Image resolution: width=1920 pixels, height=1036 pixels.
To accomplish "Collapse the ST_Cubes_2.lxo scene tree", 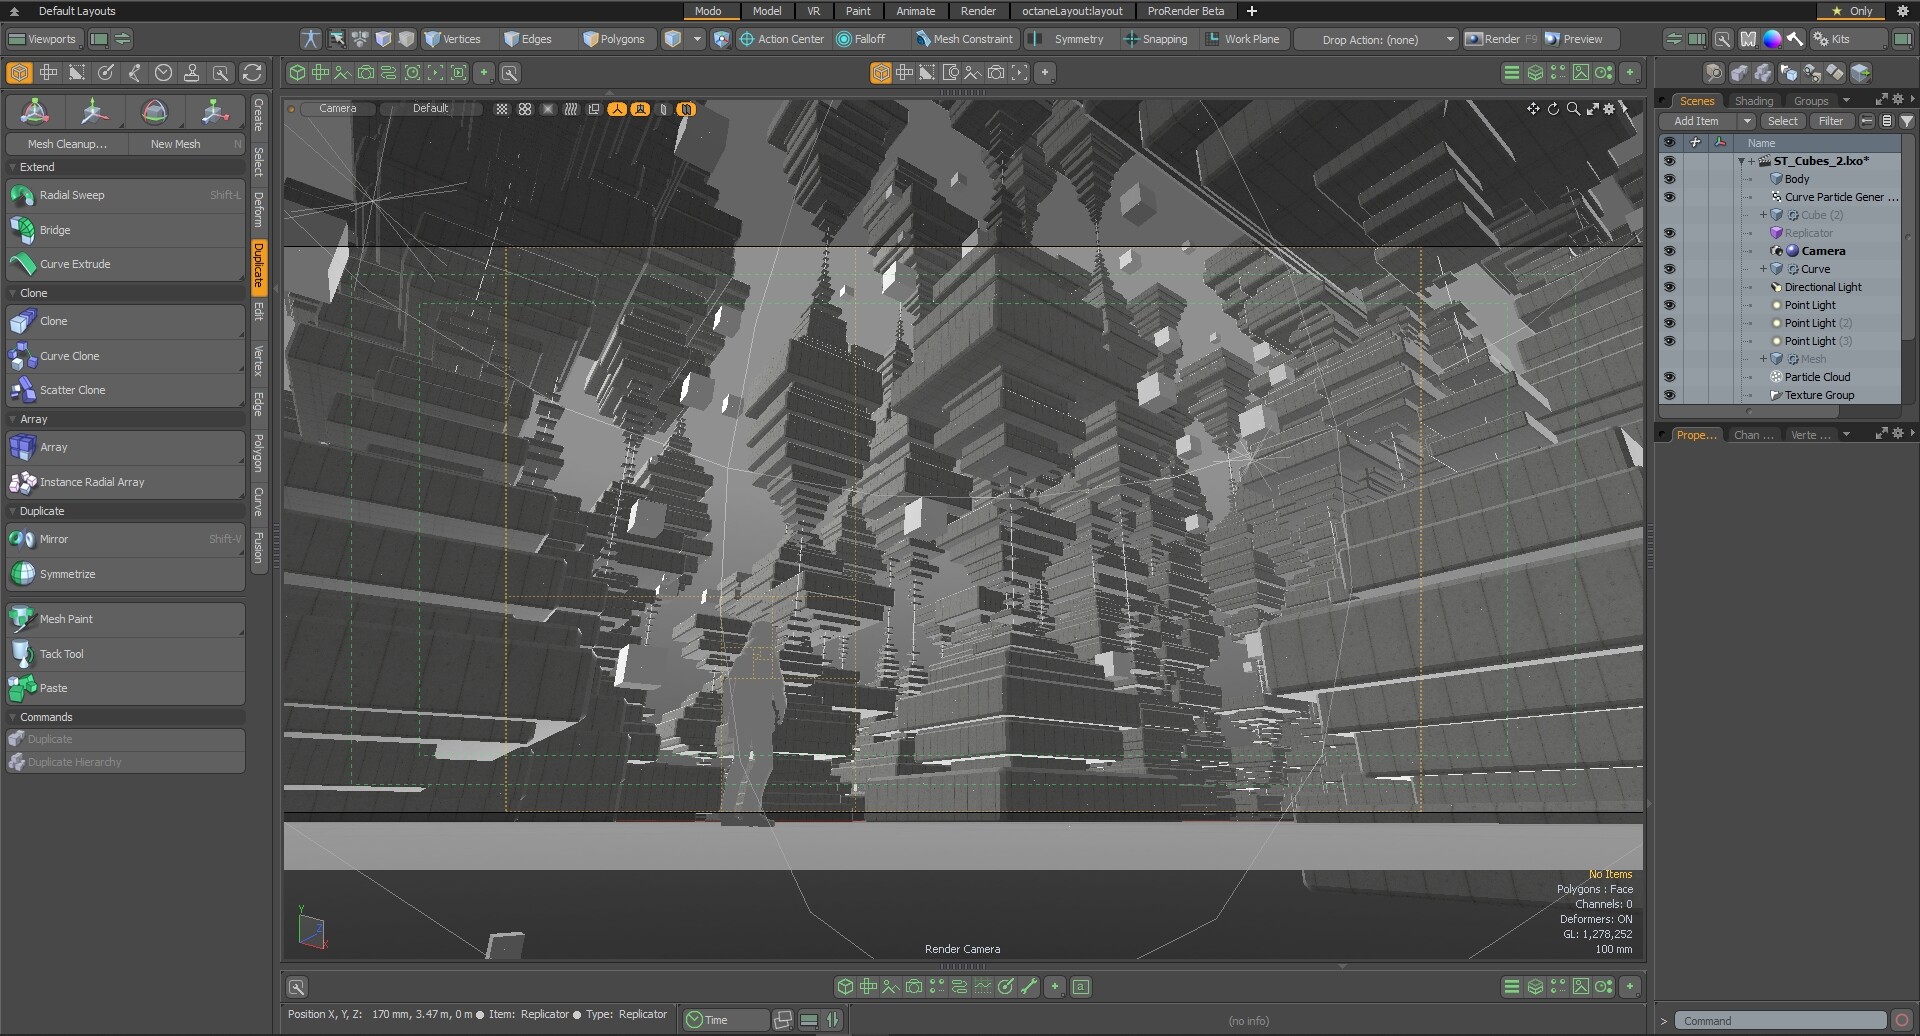I will tap(1741, 161).
